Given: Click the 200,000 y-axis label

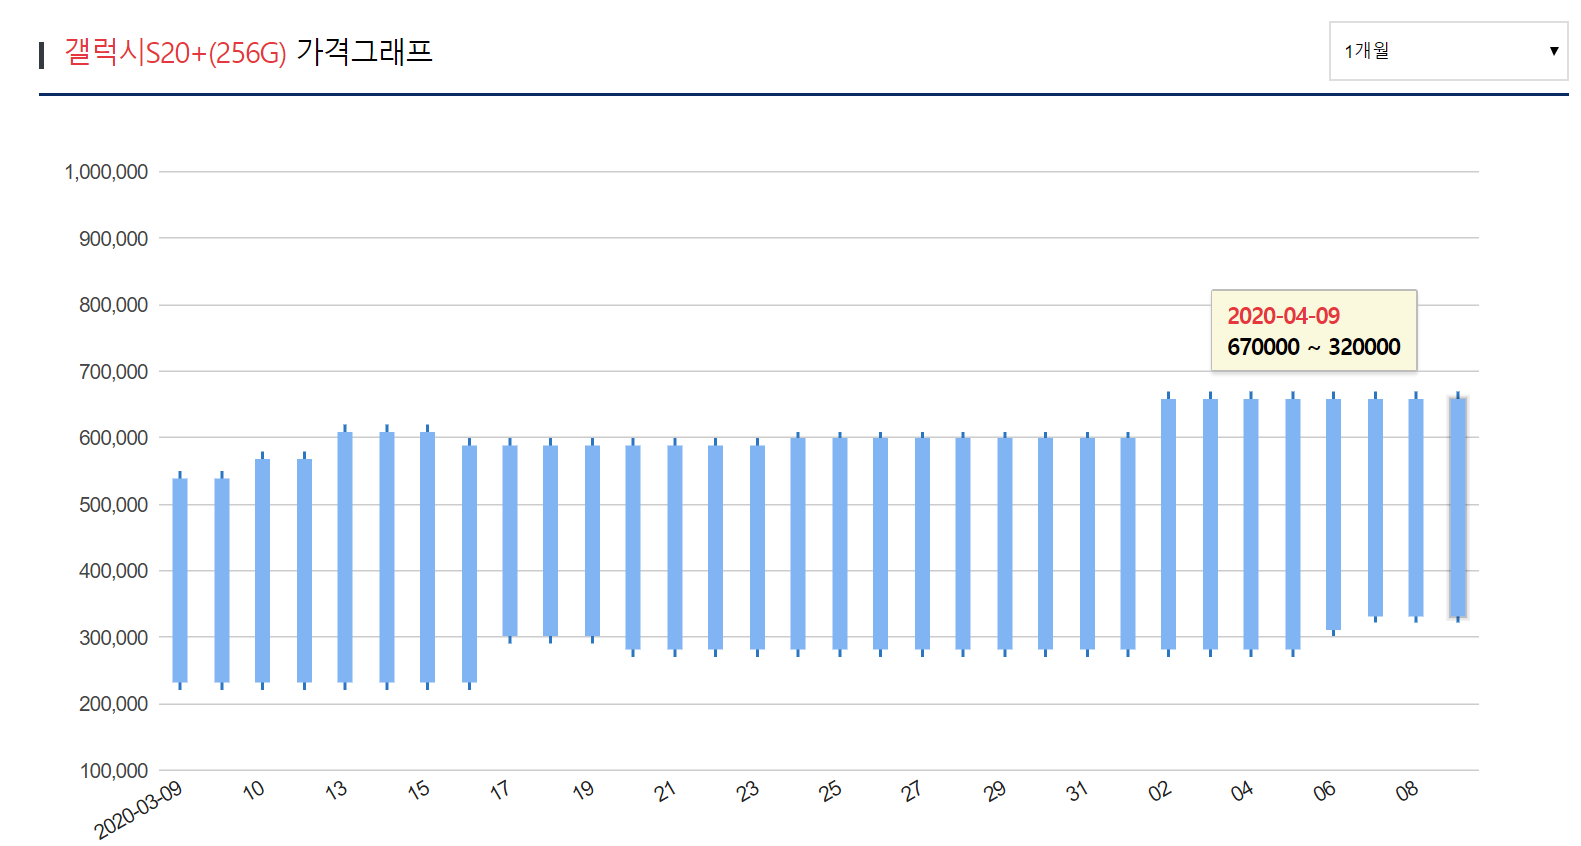Looking at the screenshot, I should [x=113, y=704].
